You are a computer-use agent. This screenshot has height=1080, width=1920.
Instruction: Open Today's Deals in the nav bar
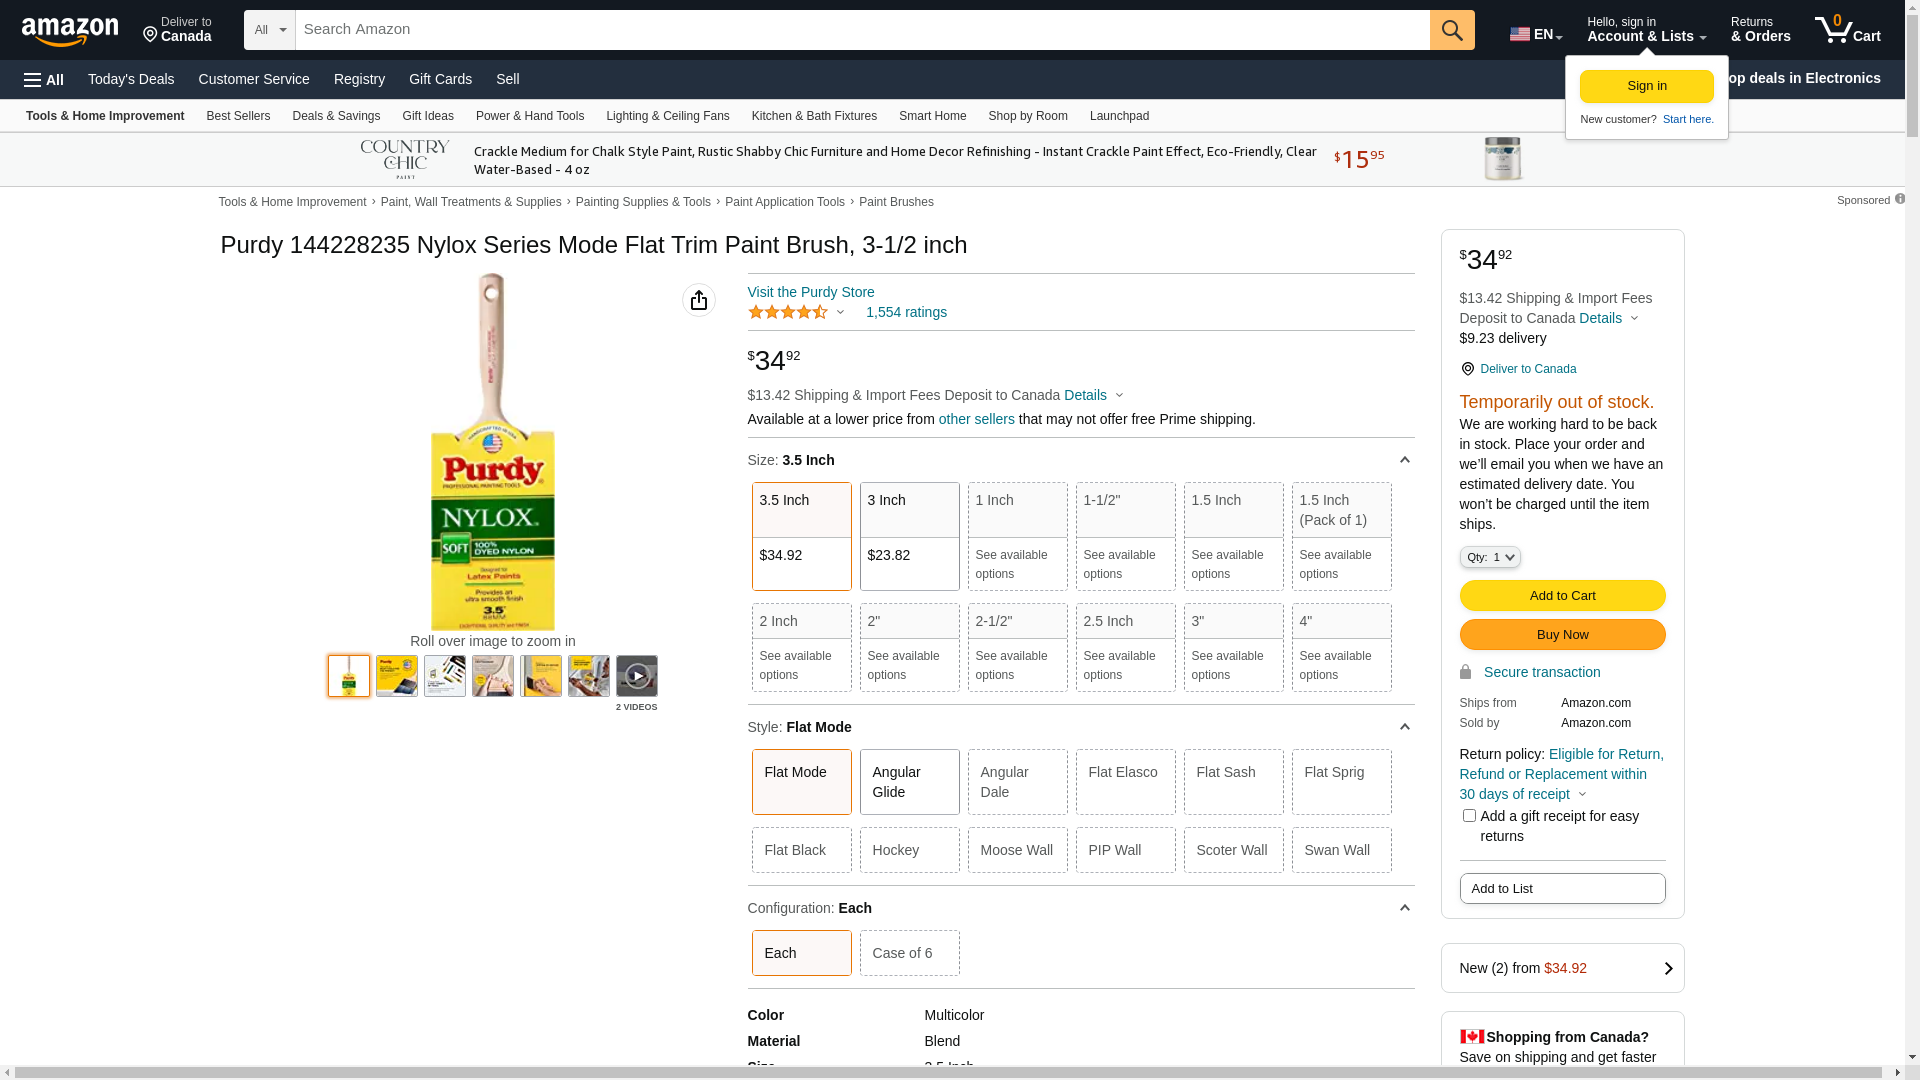(131, 79)
